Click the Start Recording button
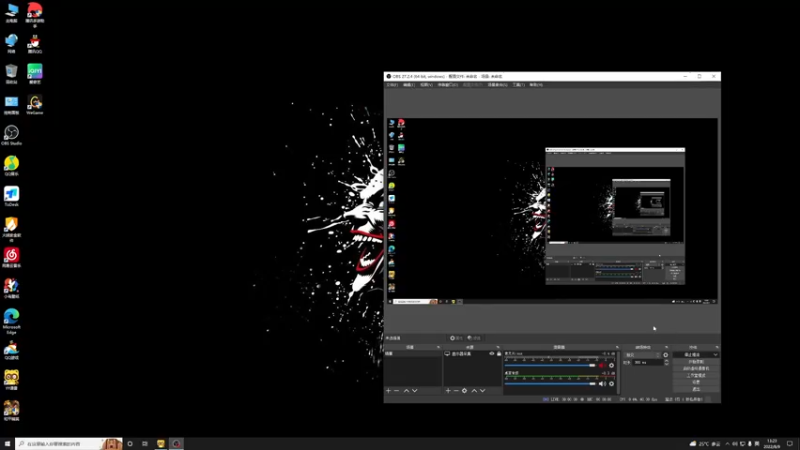The height and width of the screenshot is (450, 800). click(x=696, y=362)
